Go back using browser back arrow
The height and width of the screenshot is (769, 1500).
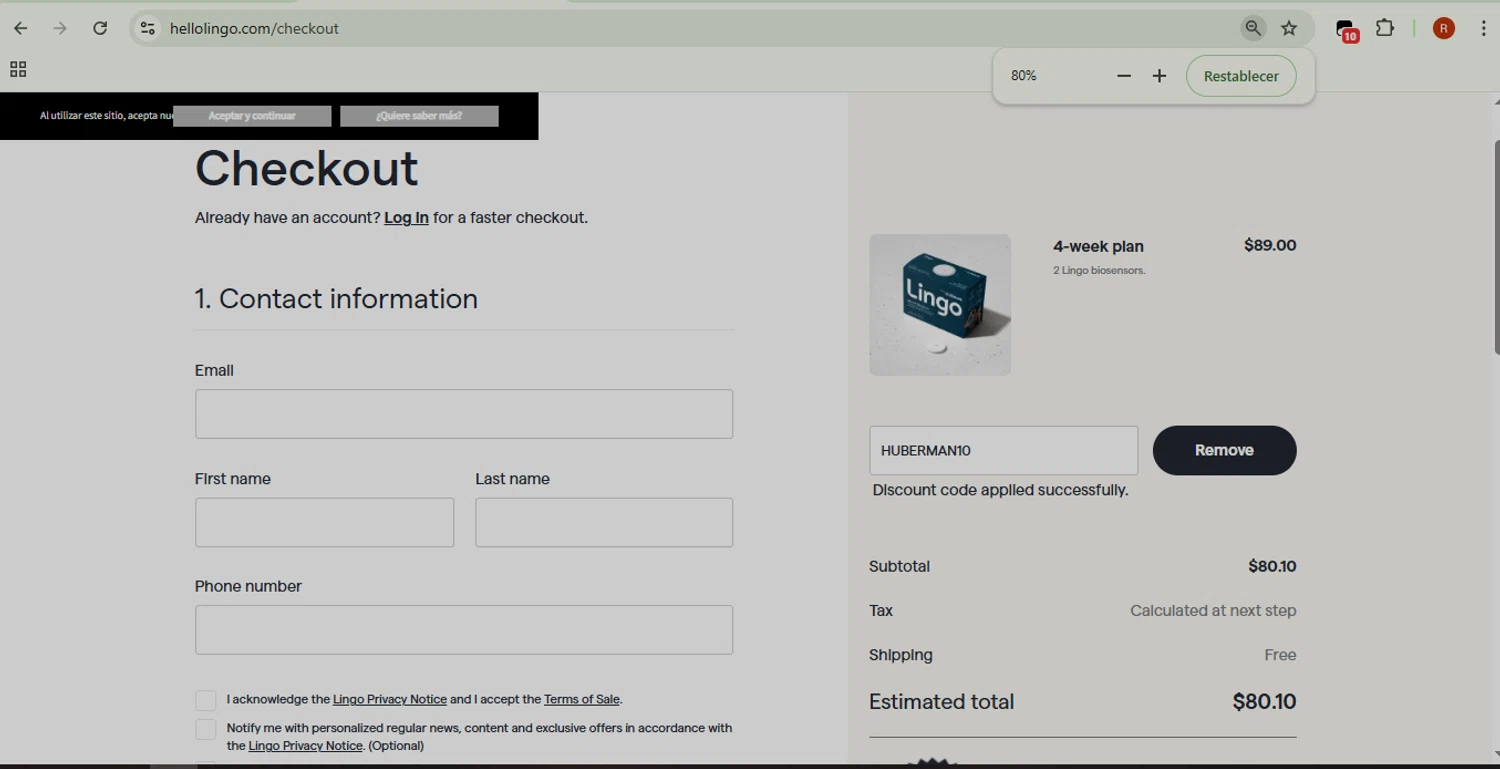point(20,28)
